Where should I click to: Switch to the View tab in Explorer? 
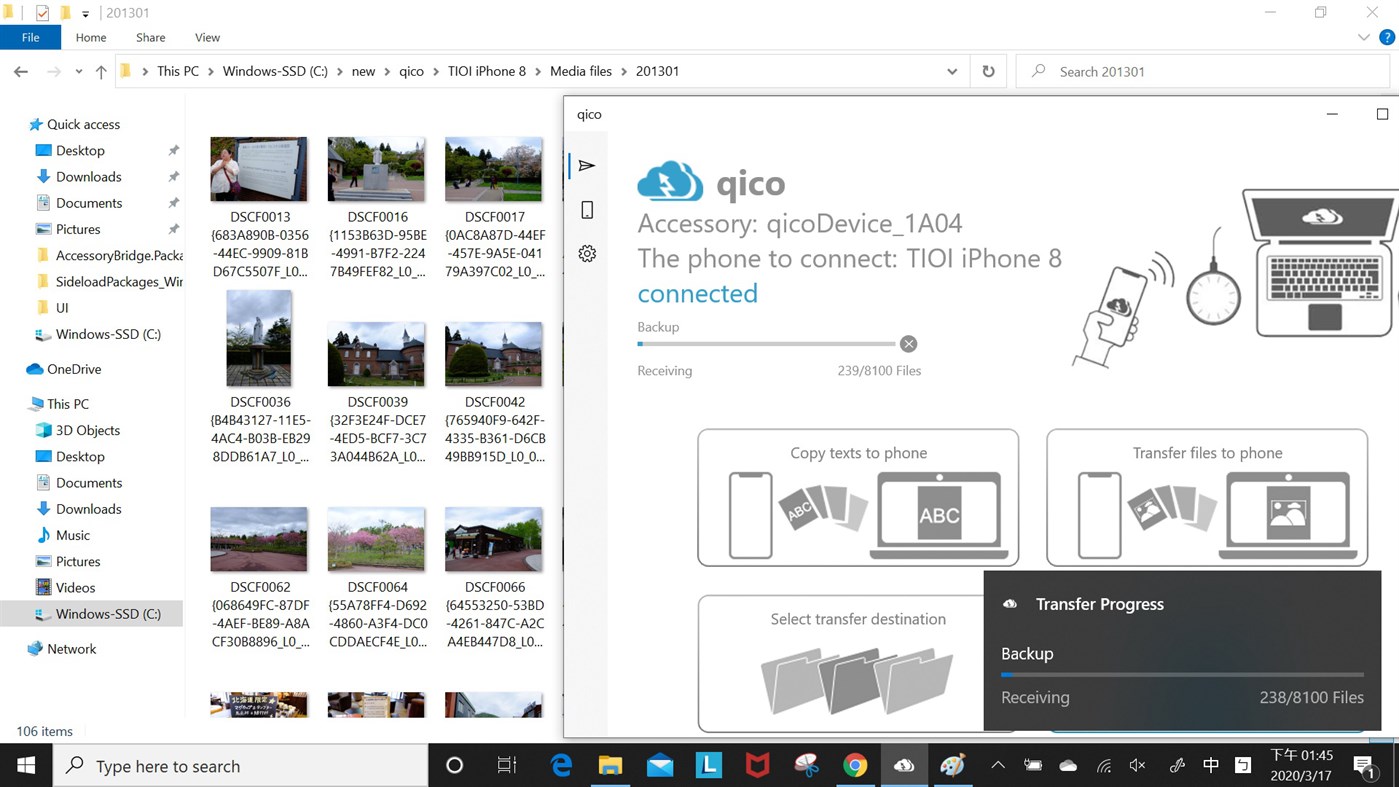(207, 37)
